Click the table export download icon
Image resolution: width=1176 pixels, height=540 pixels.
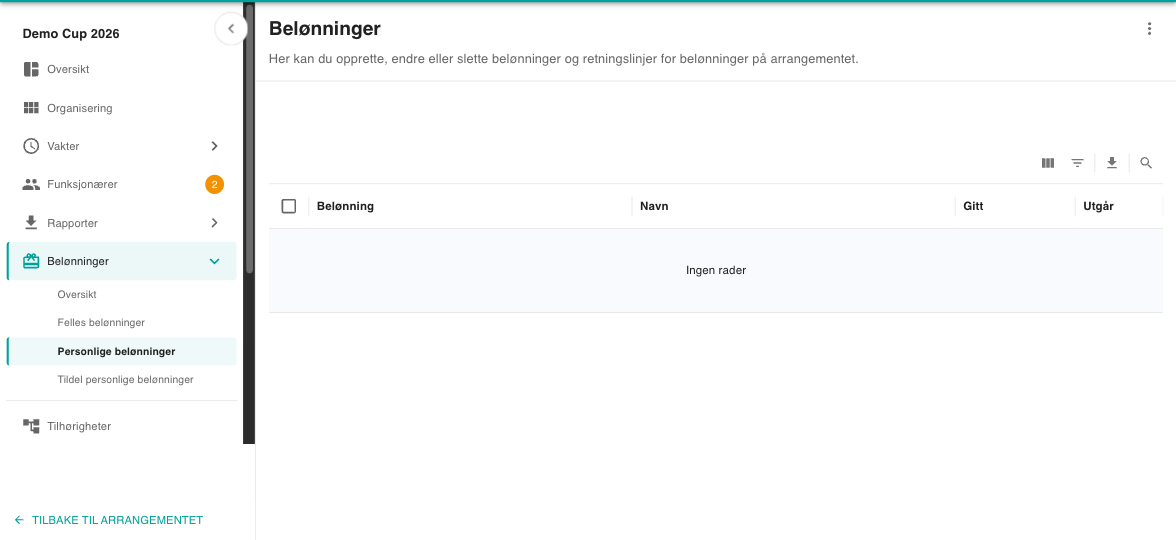pyautogui.click(x=1112, y=163)
